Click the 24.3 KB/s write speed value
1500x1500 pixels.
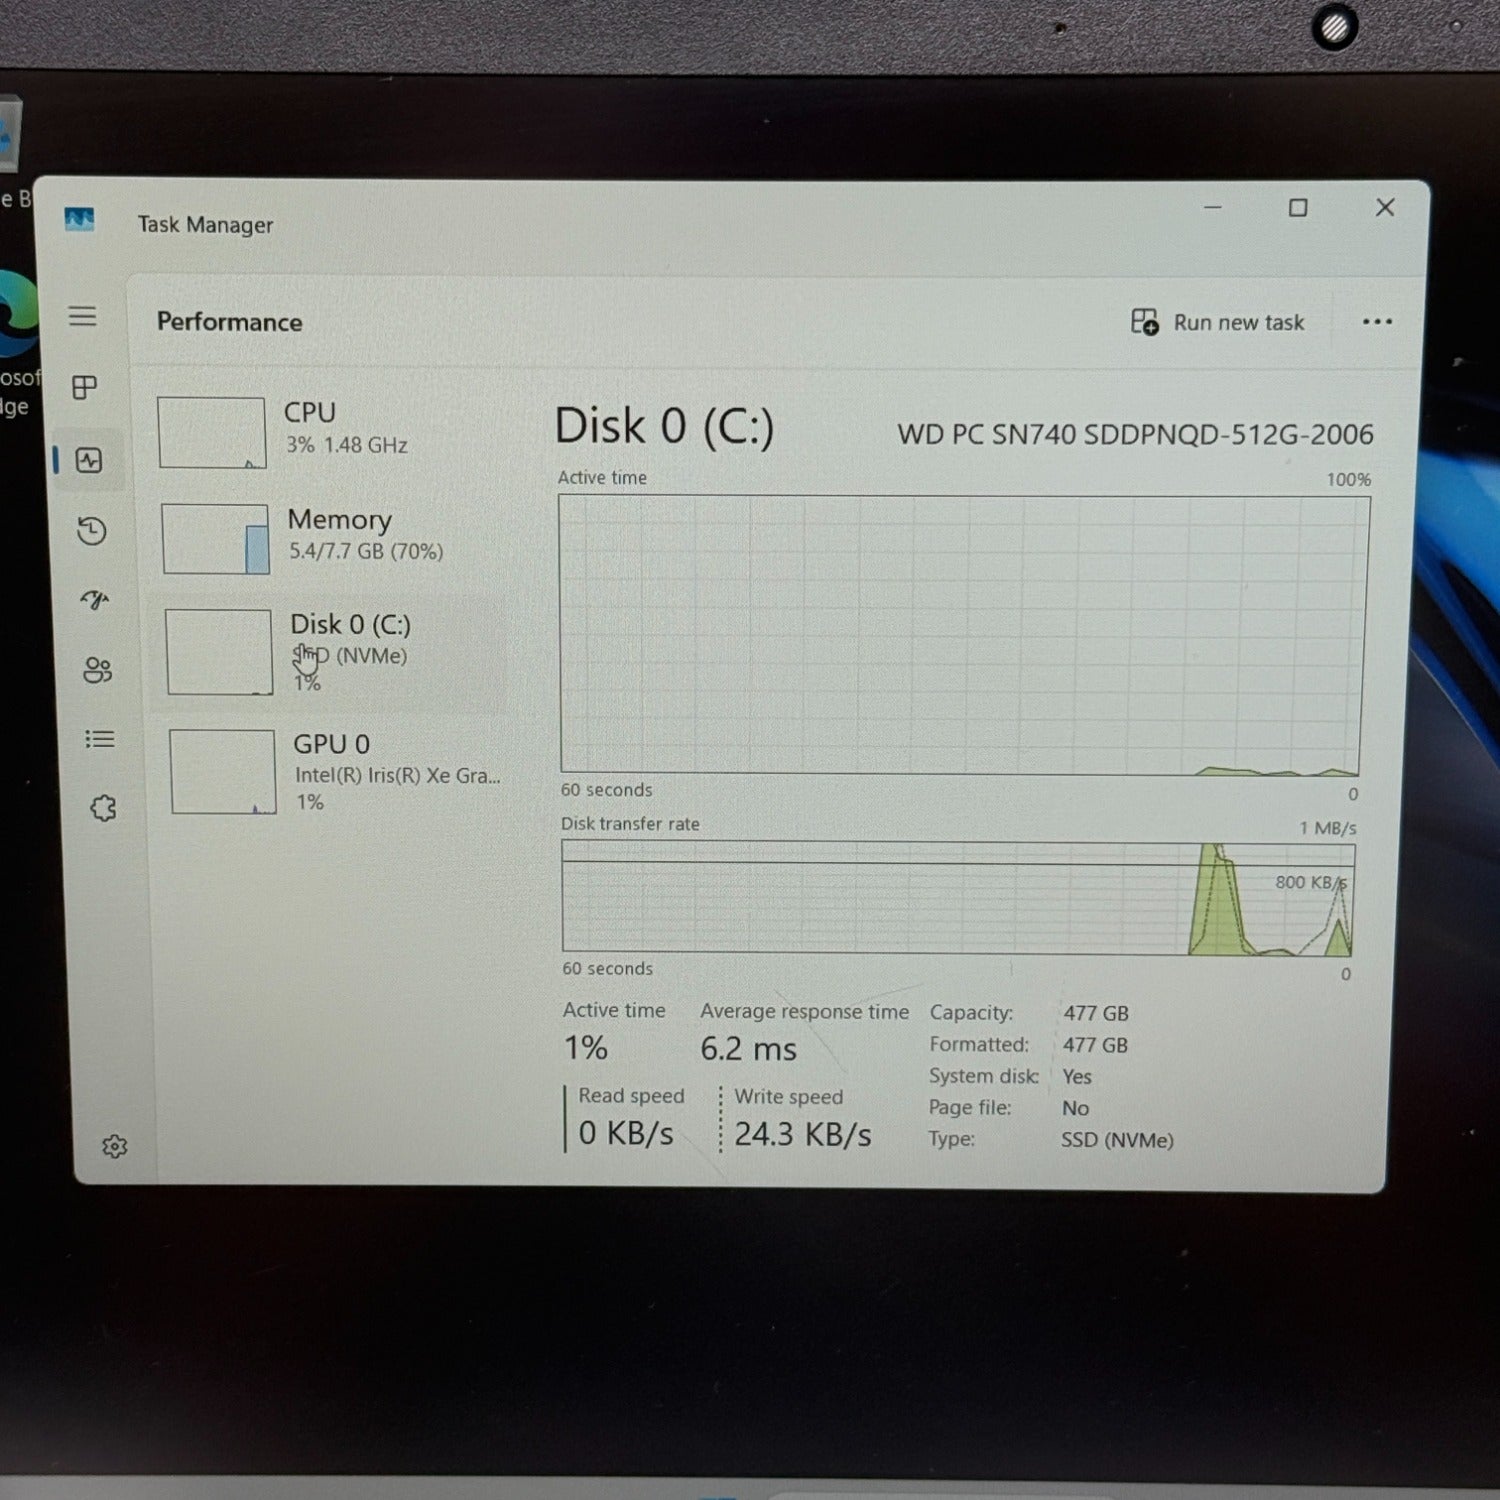(803, 1134)
